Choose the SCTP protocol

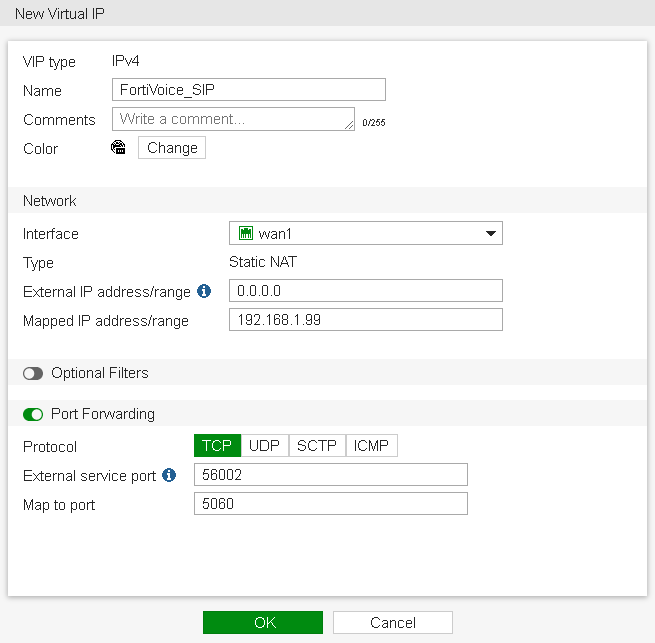pyautogui.click(x=317, y=446)
